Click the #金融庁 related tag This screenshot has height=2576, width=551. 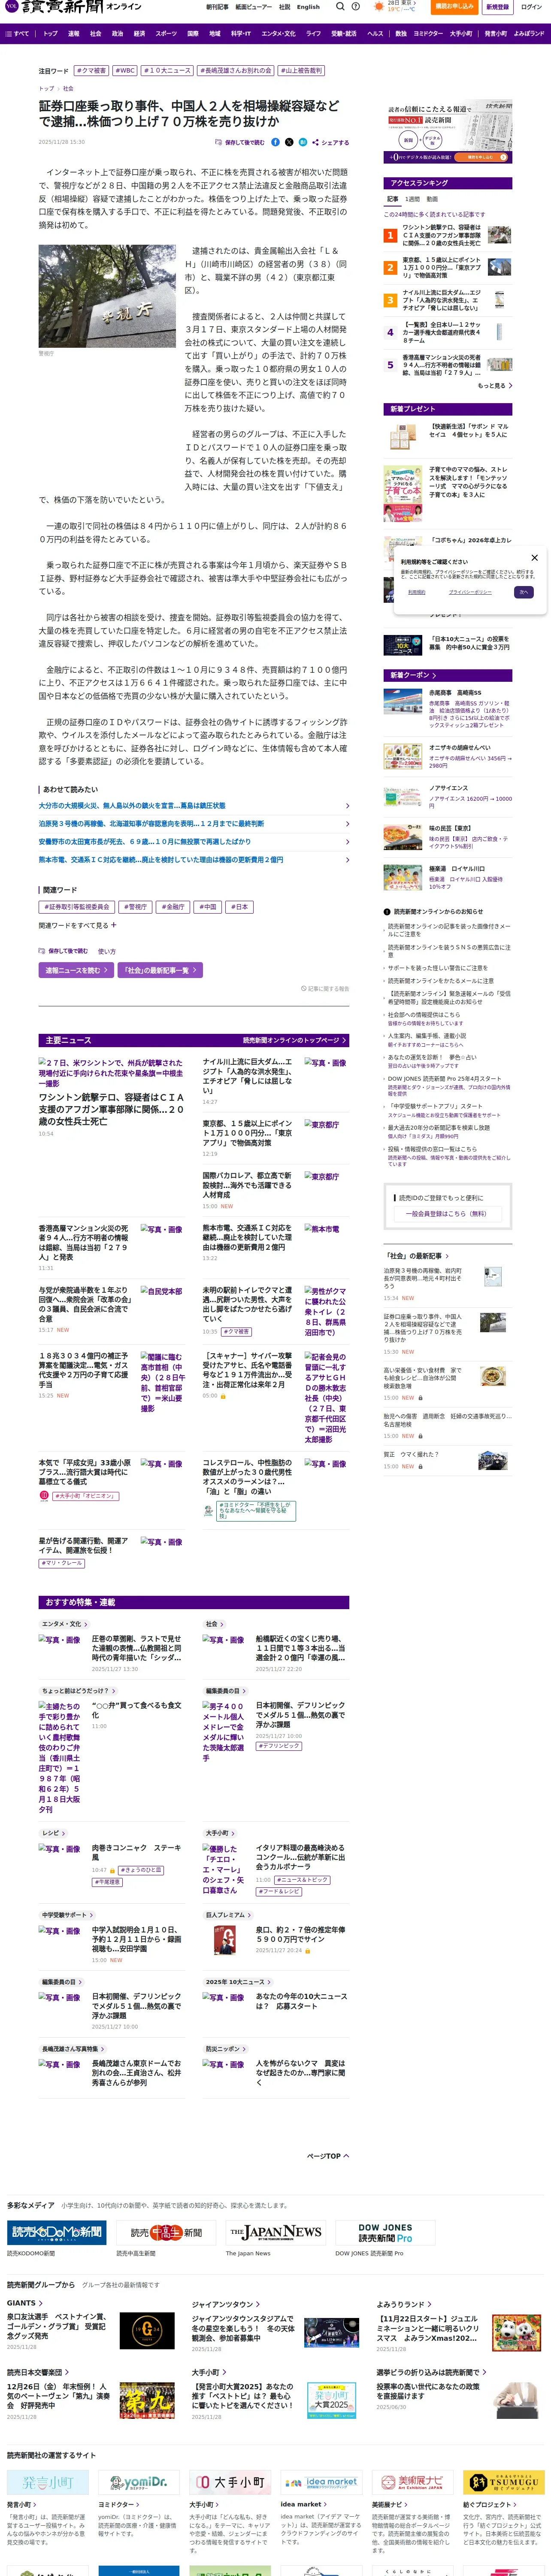click(173, 907)
